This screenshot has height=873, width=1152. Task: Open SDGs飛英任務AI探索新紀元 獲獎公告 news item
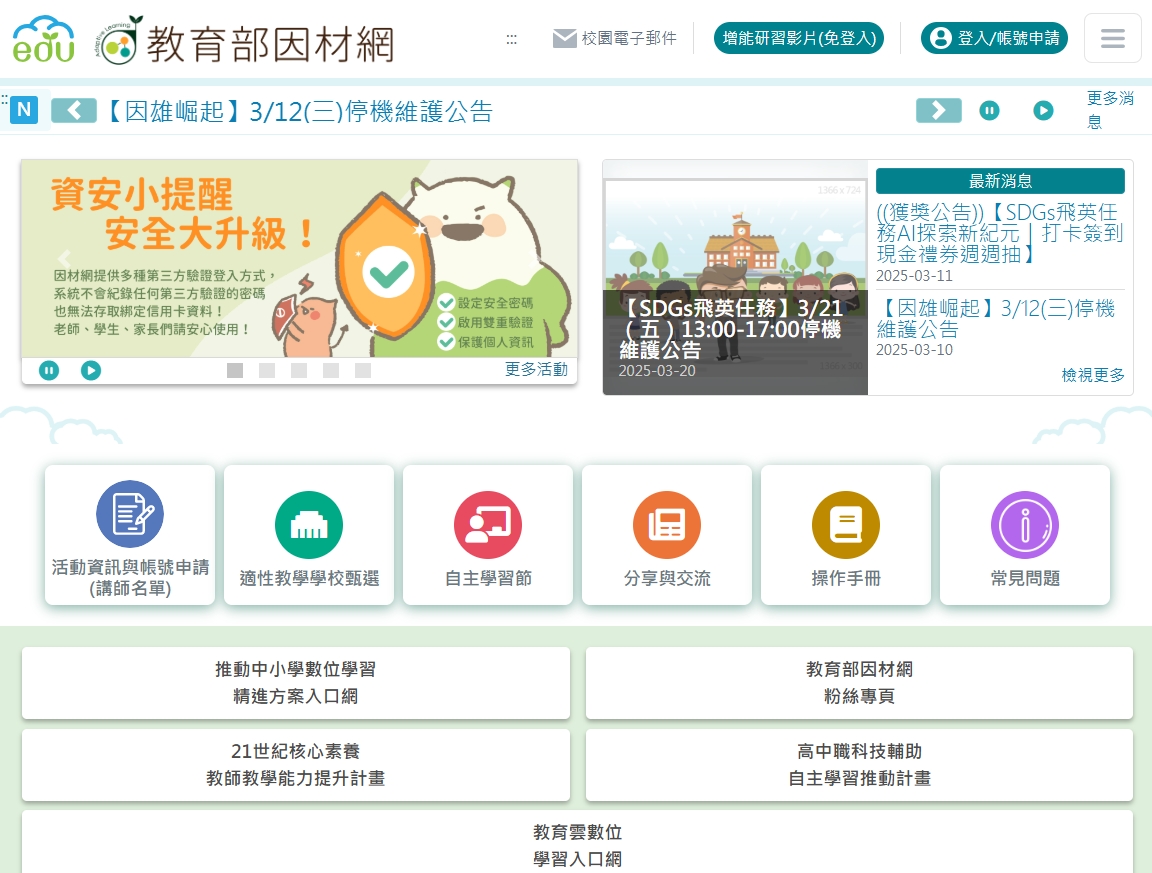999,234
